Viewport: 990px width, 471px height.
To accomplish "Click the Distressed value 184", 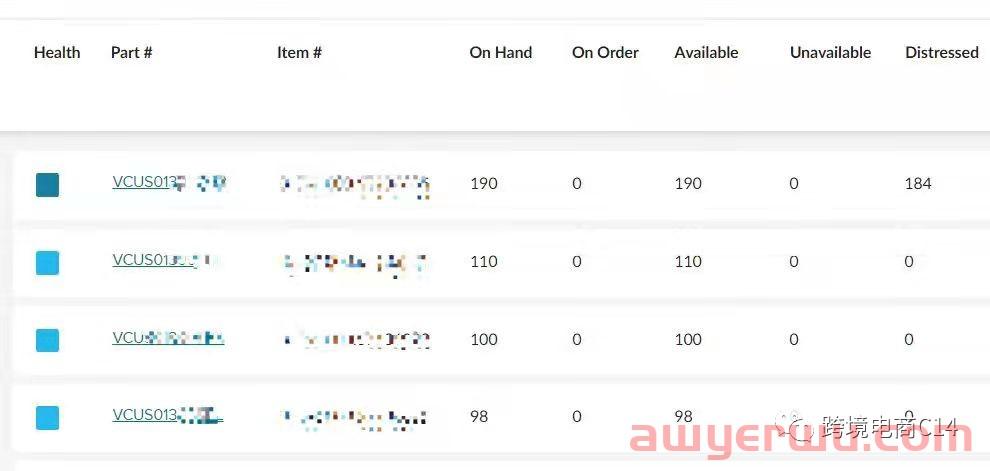I will coord(918,184).
